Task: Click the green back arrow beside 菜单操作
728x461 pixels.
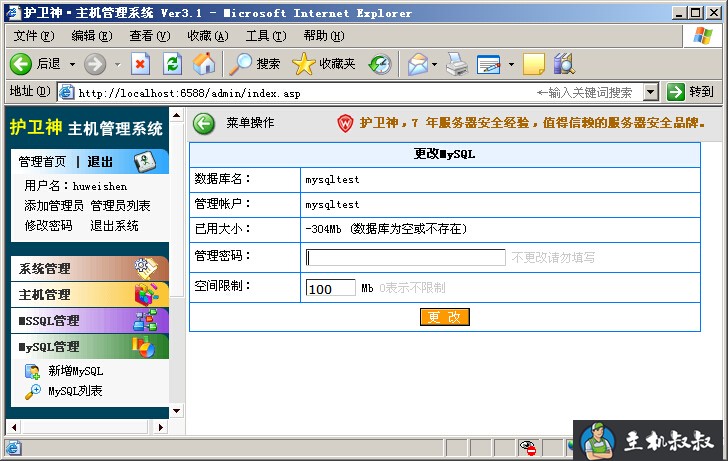Action: 204,123
